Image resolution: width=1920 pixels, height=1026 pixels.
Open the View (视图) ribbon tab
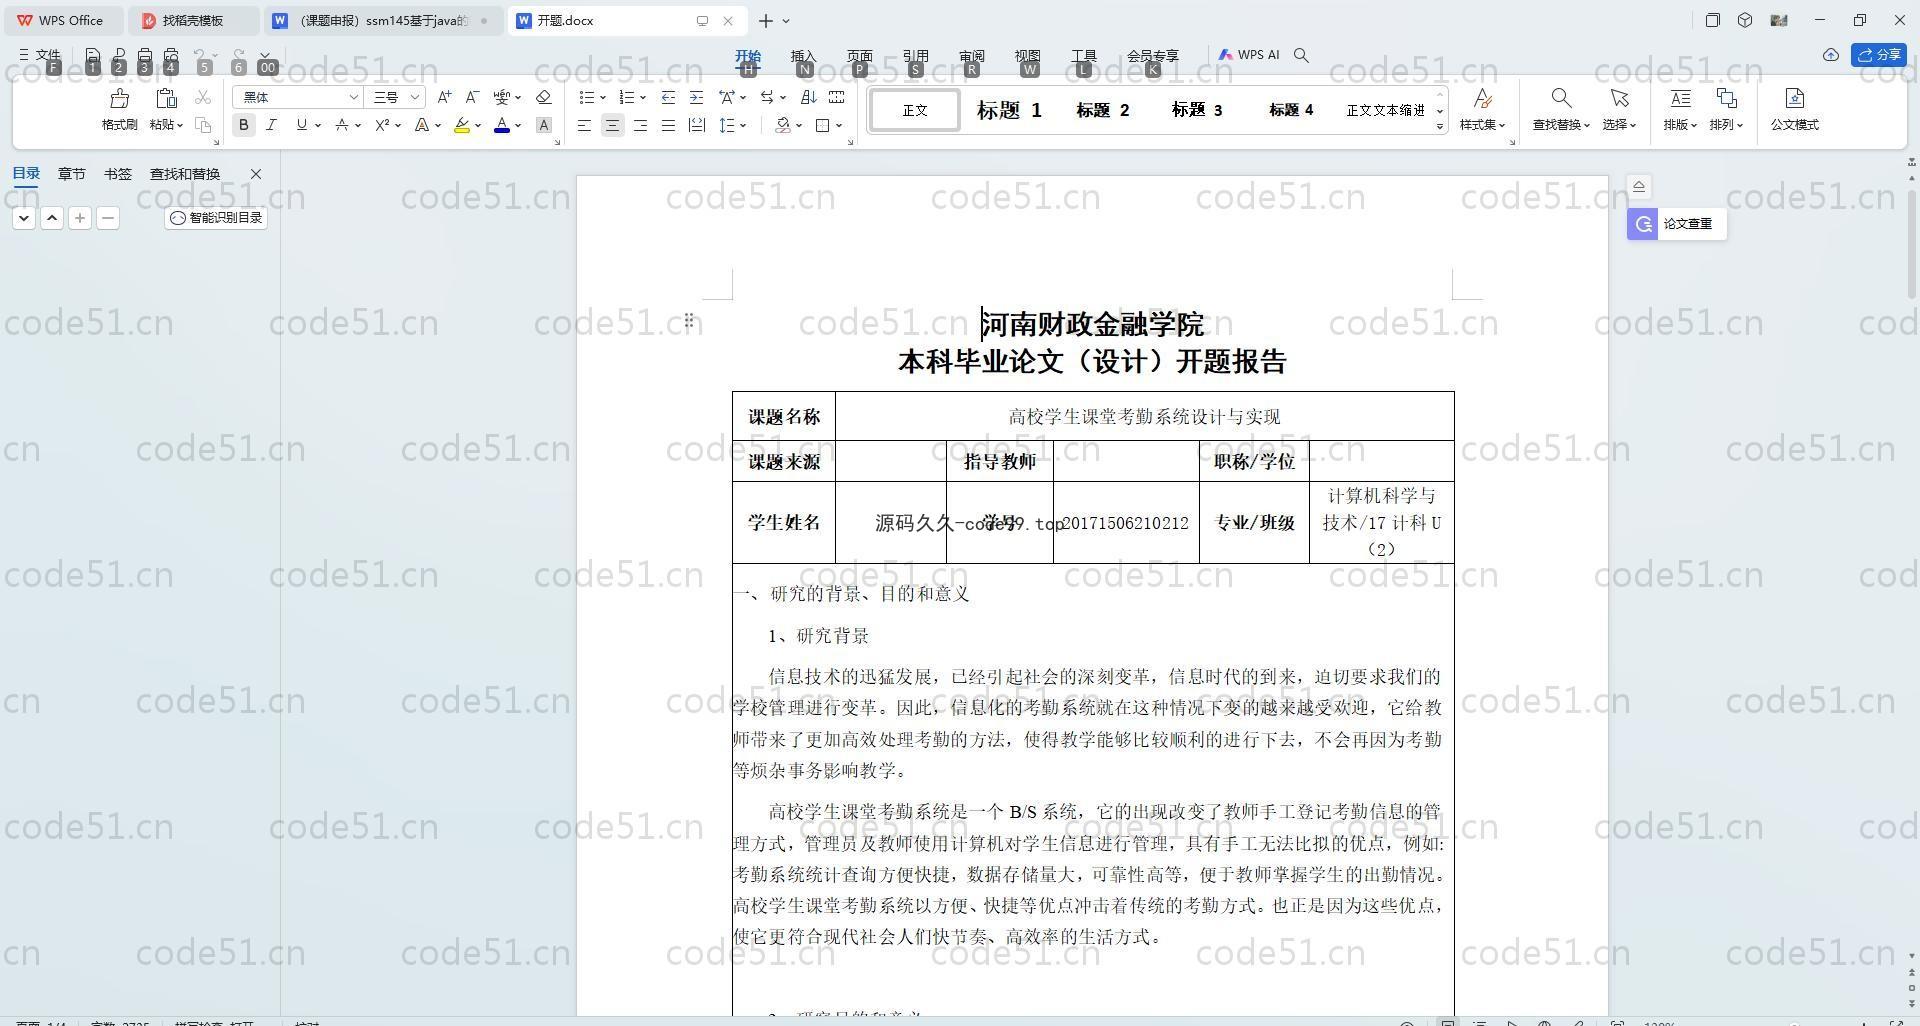click(x=1027, y=56)
